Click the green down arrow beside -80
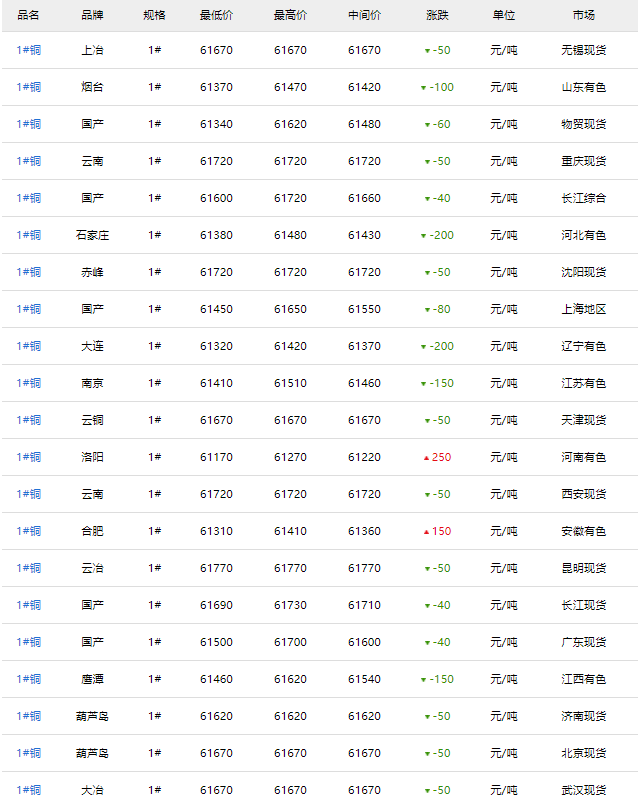 pos(428,310)
